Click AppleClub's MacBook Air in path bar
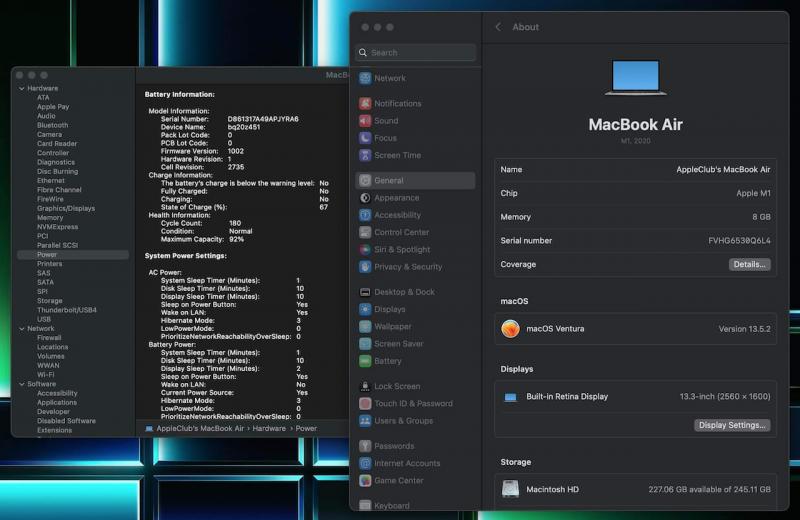Screen dimensions: 800x520 (x=200, y=429)
